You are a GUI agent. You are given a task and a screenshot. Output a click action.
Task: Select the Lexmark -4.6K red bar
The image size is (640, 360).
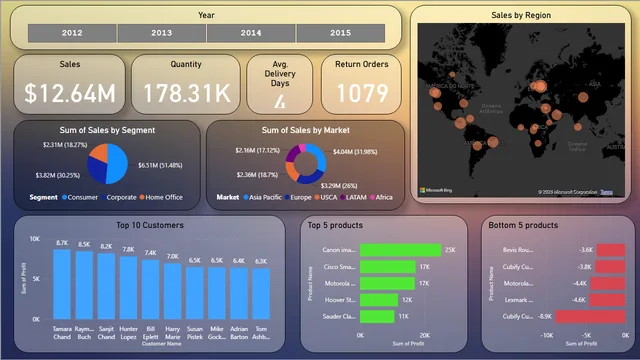click(x=607, y=300)
